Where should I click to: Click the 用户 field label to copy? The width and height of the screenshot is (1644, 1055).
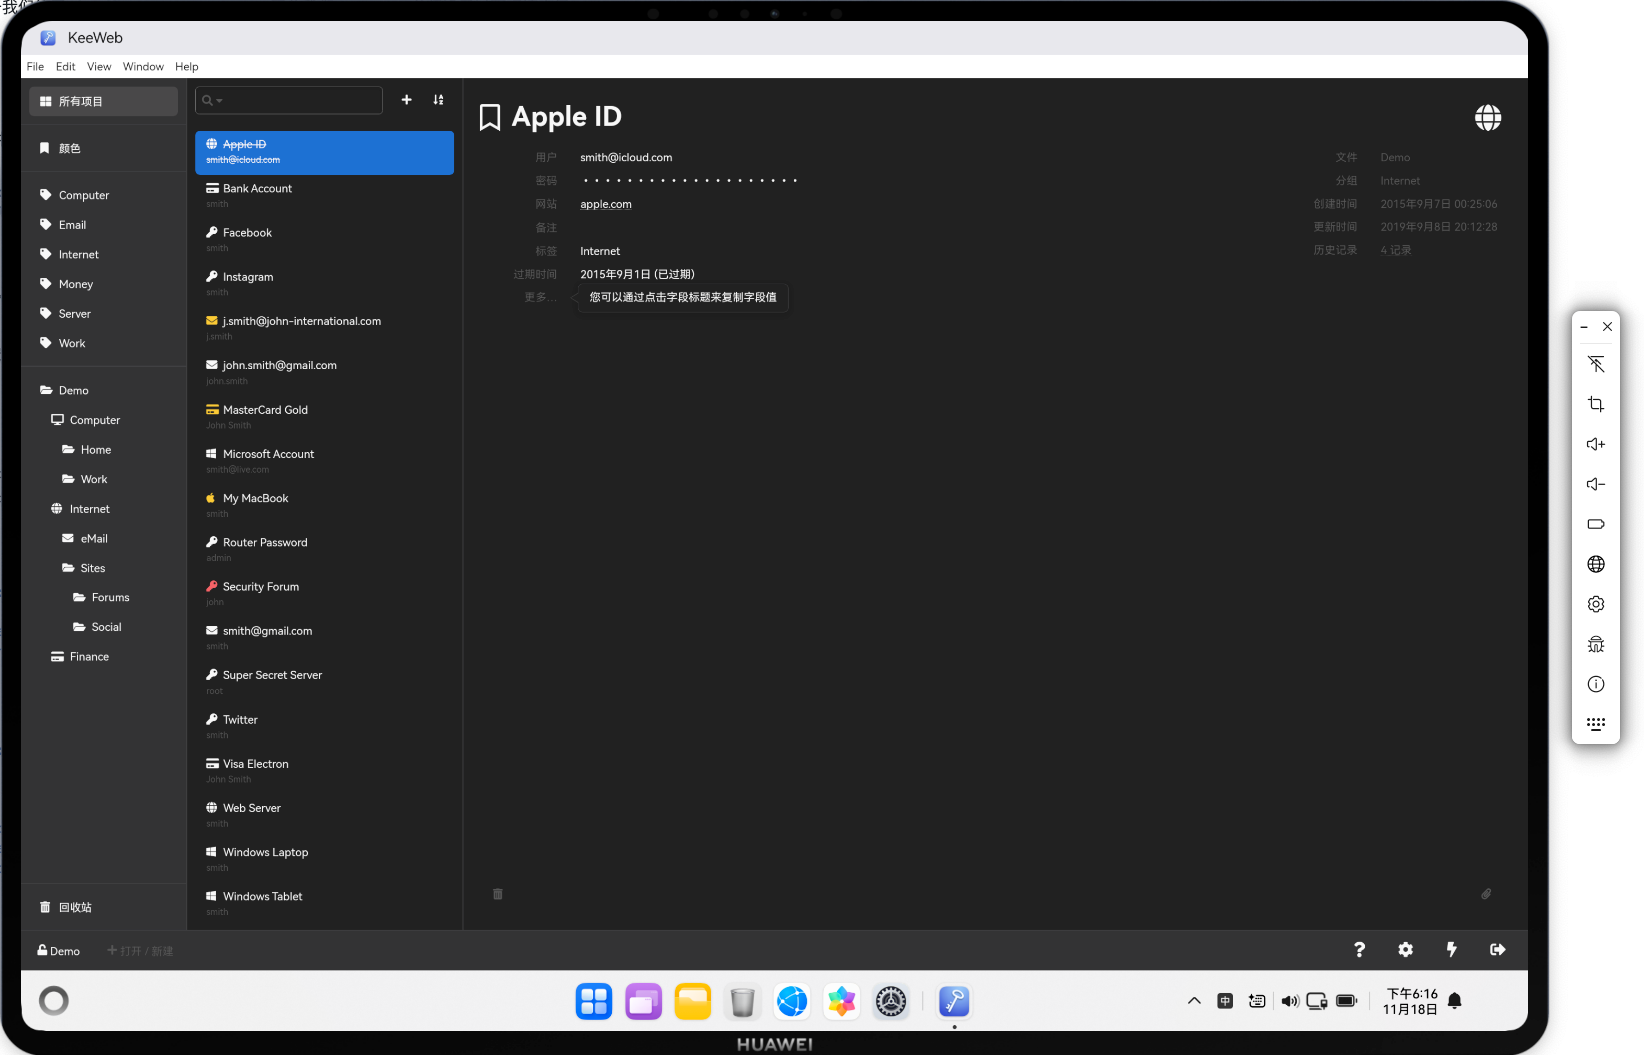click(x=546, y=158)
